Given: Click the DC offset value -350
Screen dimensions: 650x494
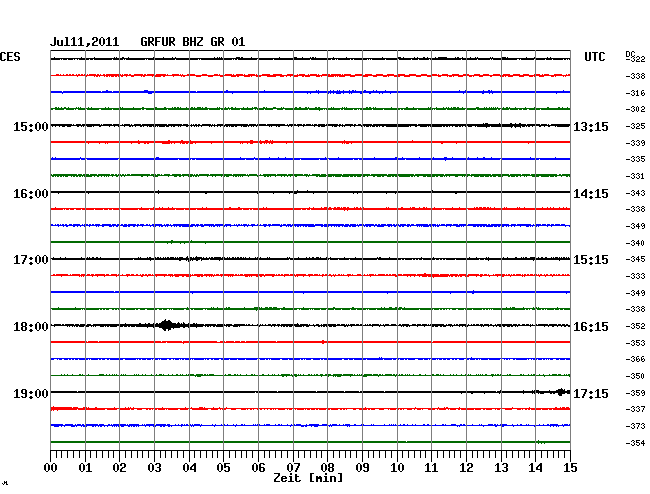Looking at the screenshot, I should (x=635, y=376).
